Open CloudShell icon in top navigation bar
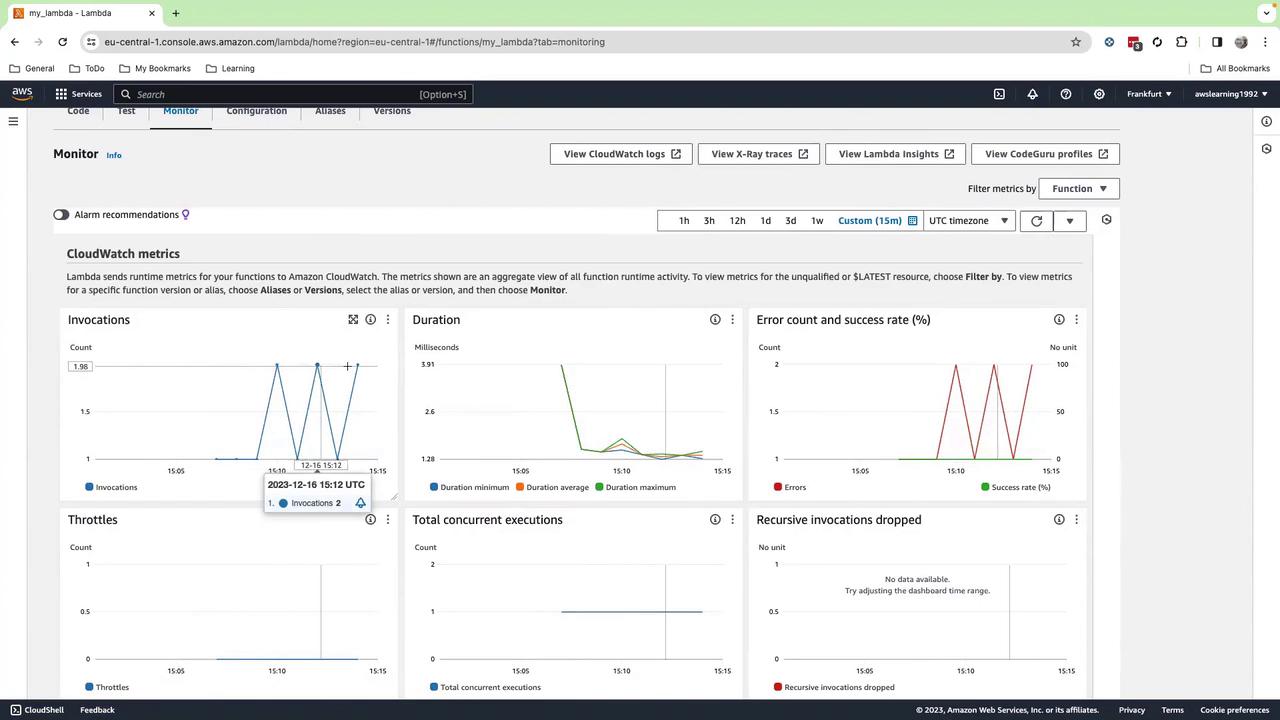The height and width of the screenshot is (720, 1280). click(x=999, y=94)
